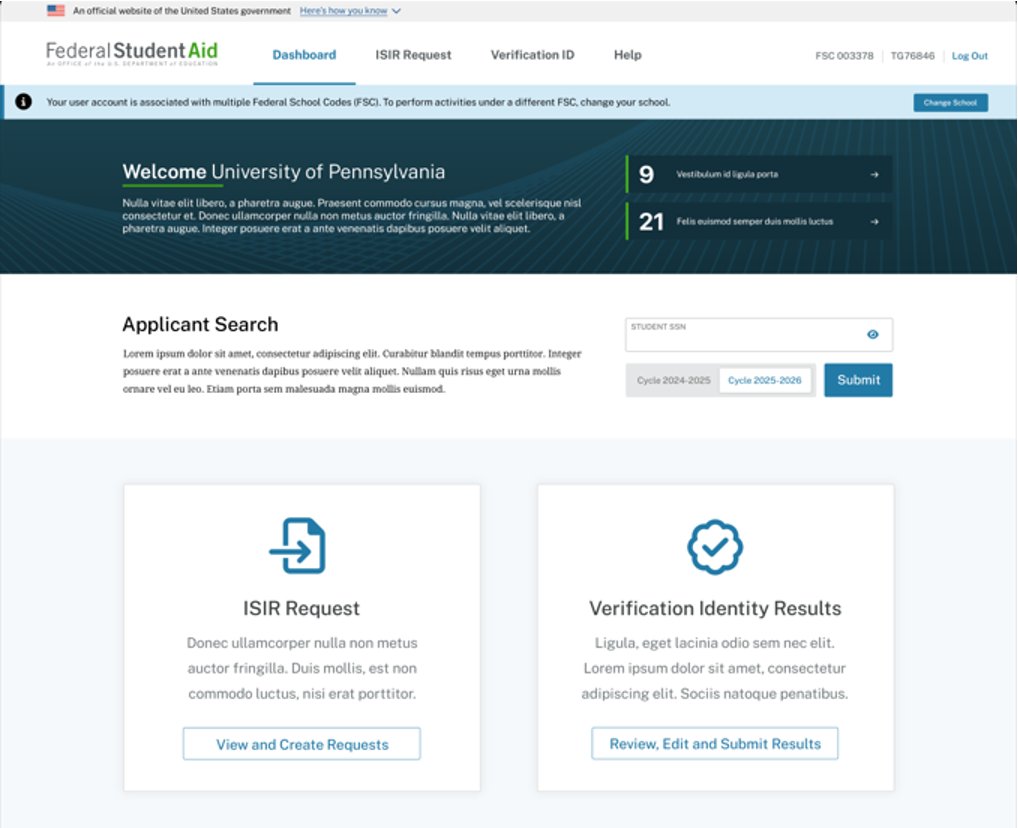Click the Verification Identity Results card title
This screenshot has height=828, width=1018.
(x=715, y=608)
